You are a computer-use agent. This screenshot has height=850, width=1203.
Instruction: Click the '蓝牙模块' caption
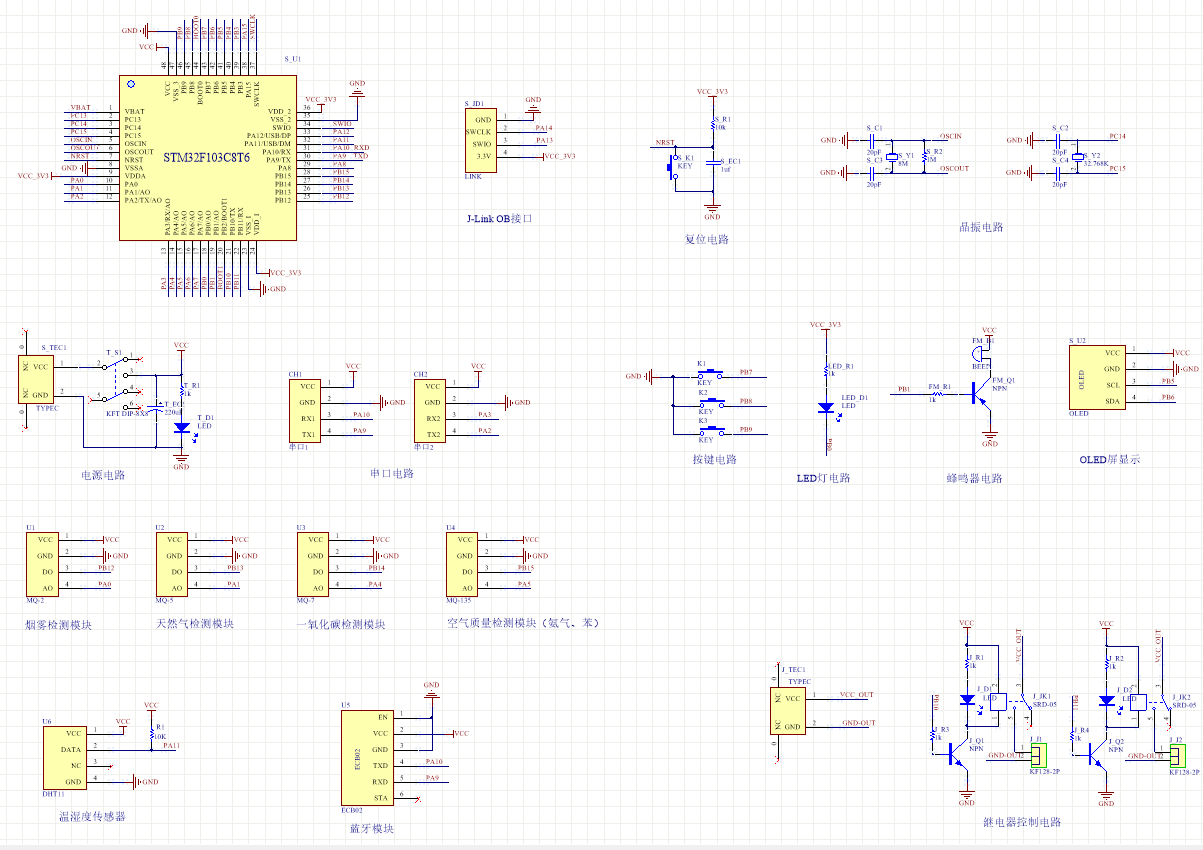[371, 829]
